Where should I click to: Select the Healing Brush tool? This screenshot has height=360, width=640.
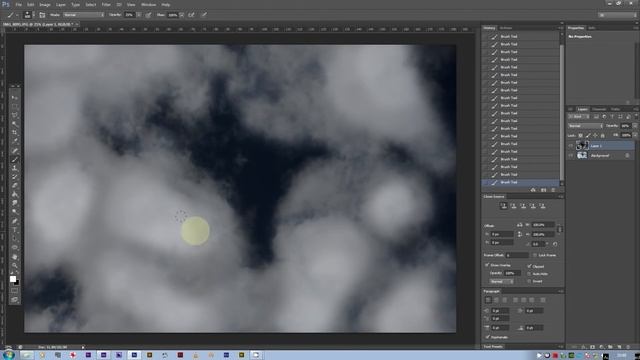(14, 151)
